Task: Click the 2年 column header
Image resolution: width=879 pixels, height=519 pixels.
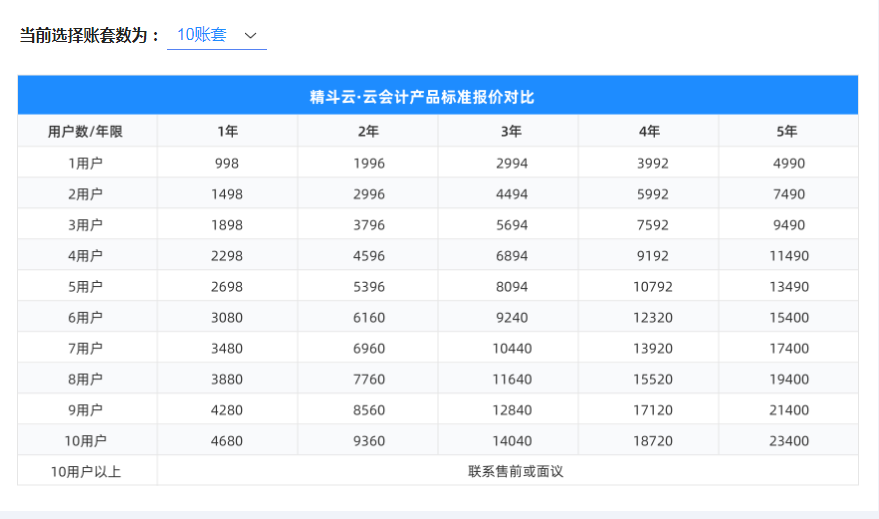Action: coord(368,131)
